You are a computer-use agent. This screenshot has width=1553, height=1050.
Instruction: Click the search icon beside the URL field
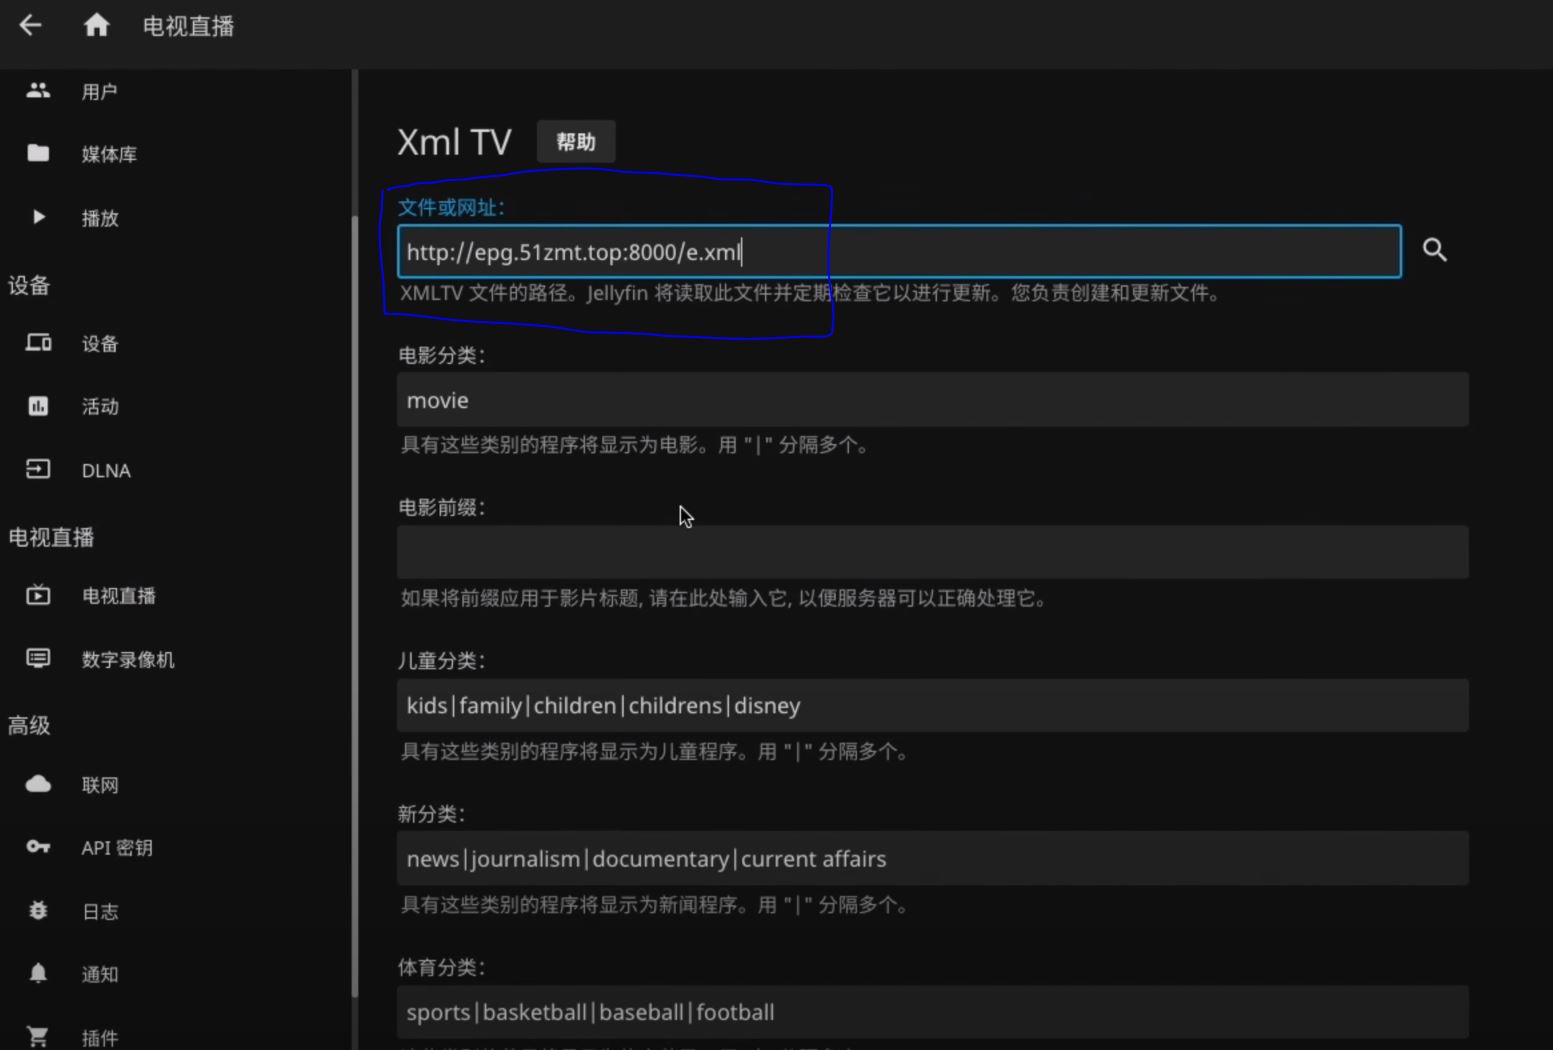pos(1434,250)
